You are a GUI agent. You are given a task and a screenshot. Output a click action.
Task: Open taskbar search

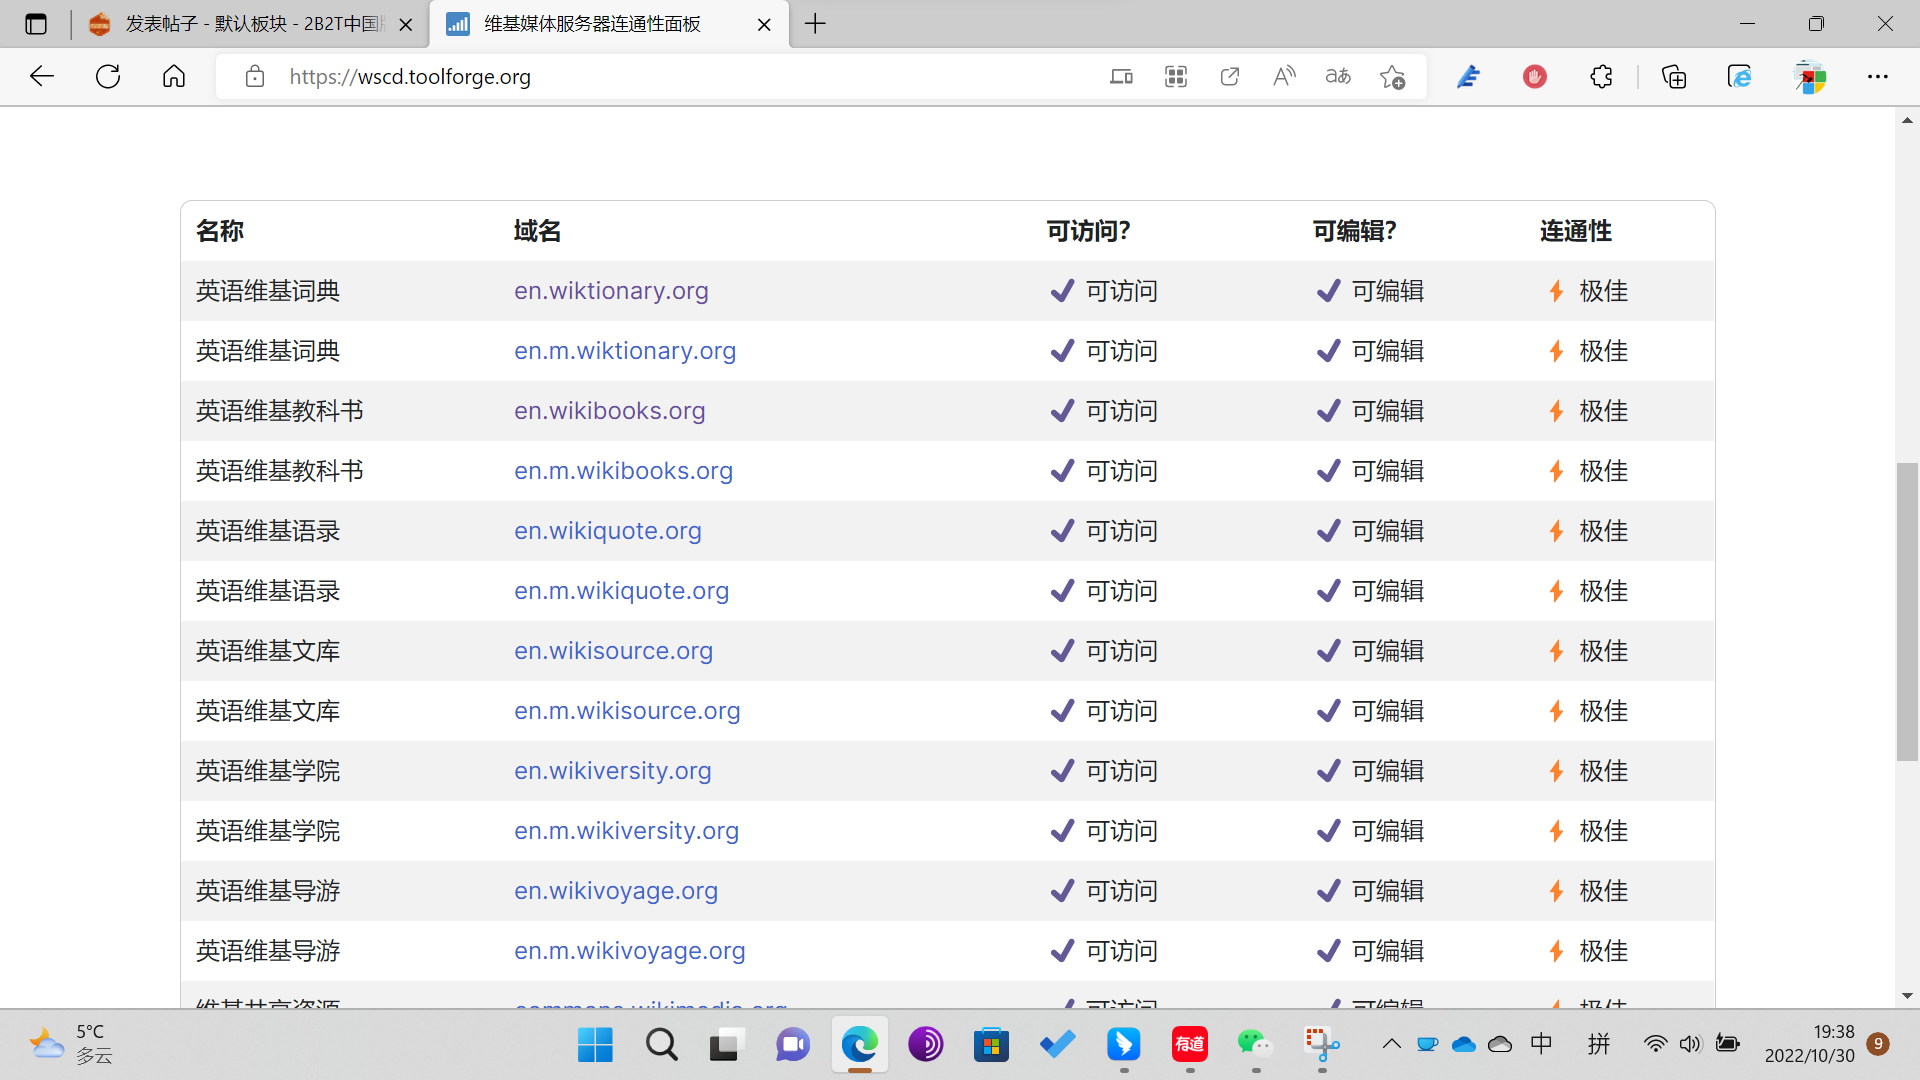(x=661, y=1045)
